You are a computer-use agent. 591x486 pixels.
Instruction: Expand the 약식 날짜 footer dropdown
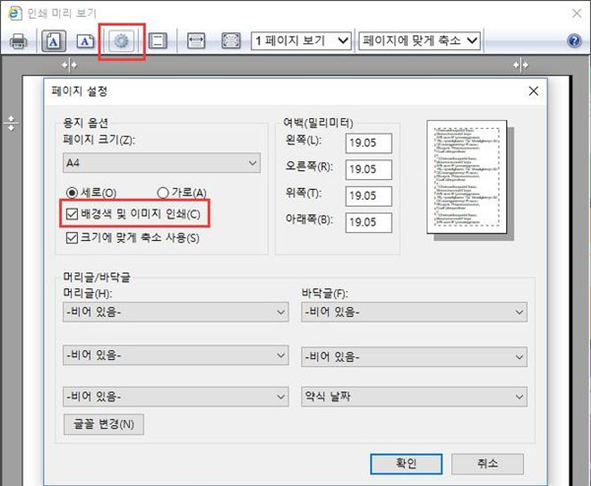[x=414, y=397]
